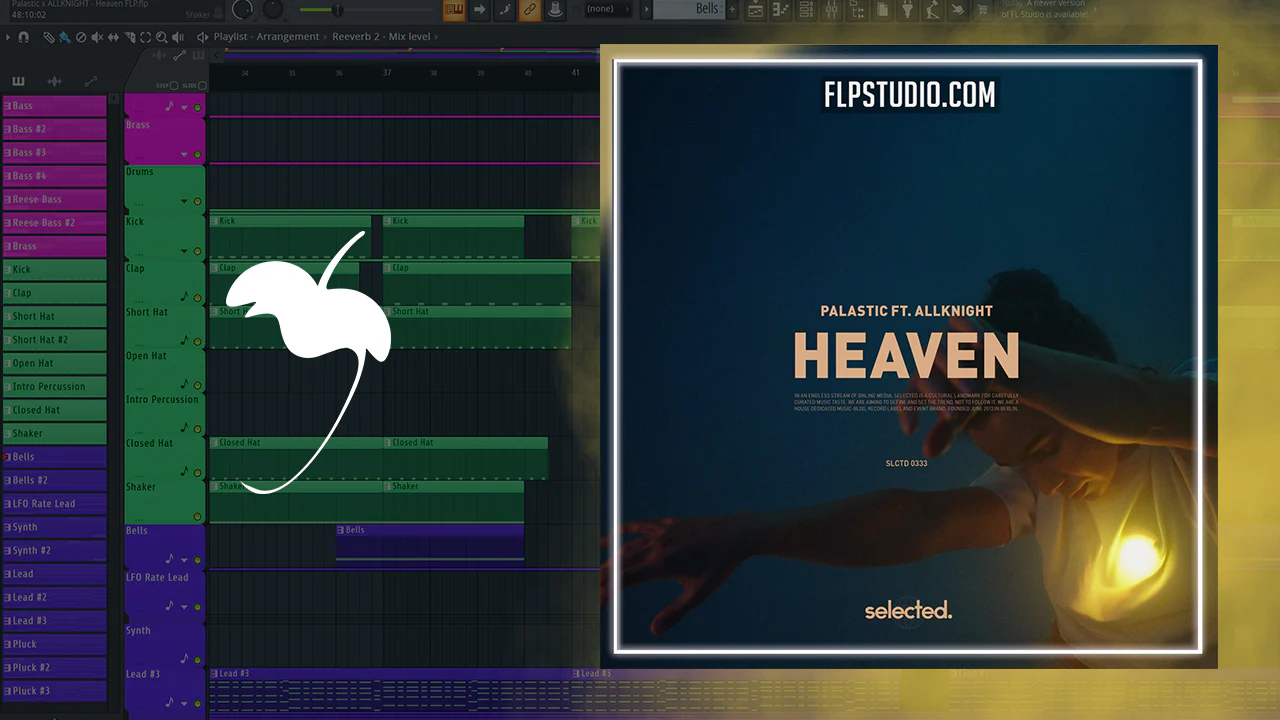Select the Bells clip in the playlist

pos(430,540)
